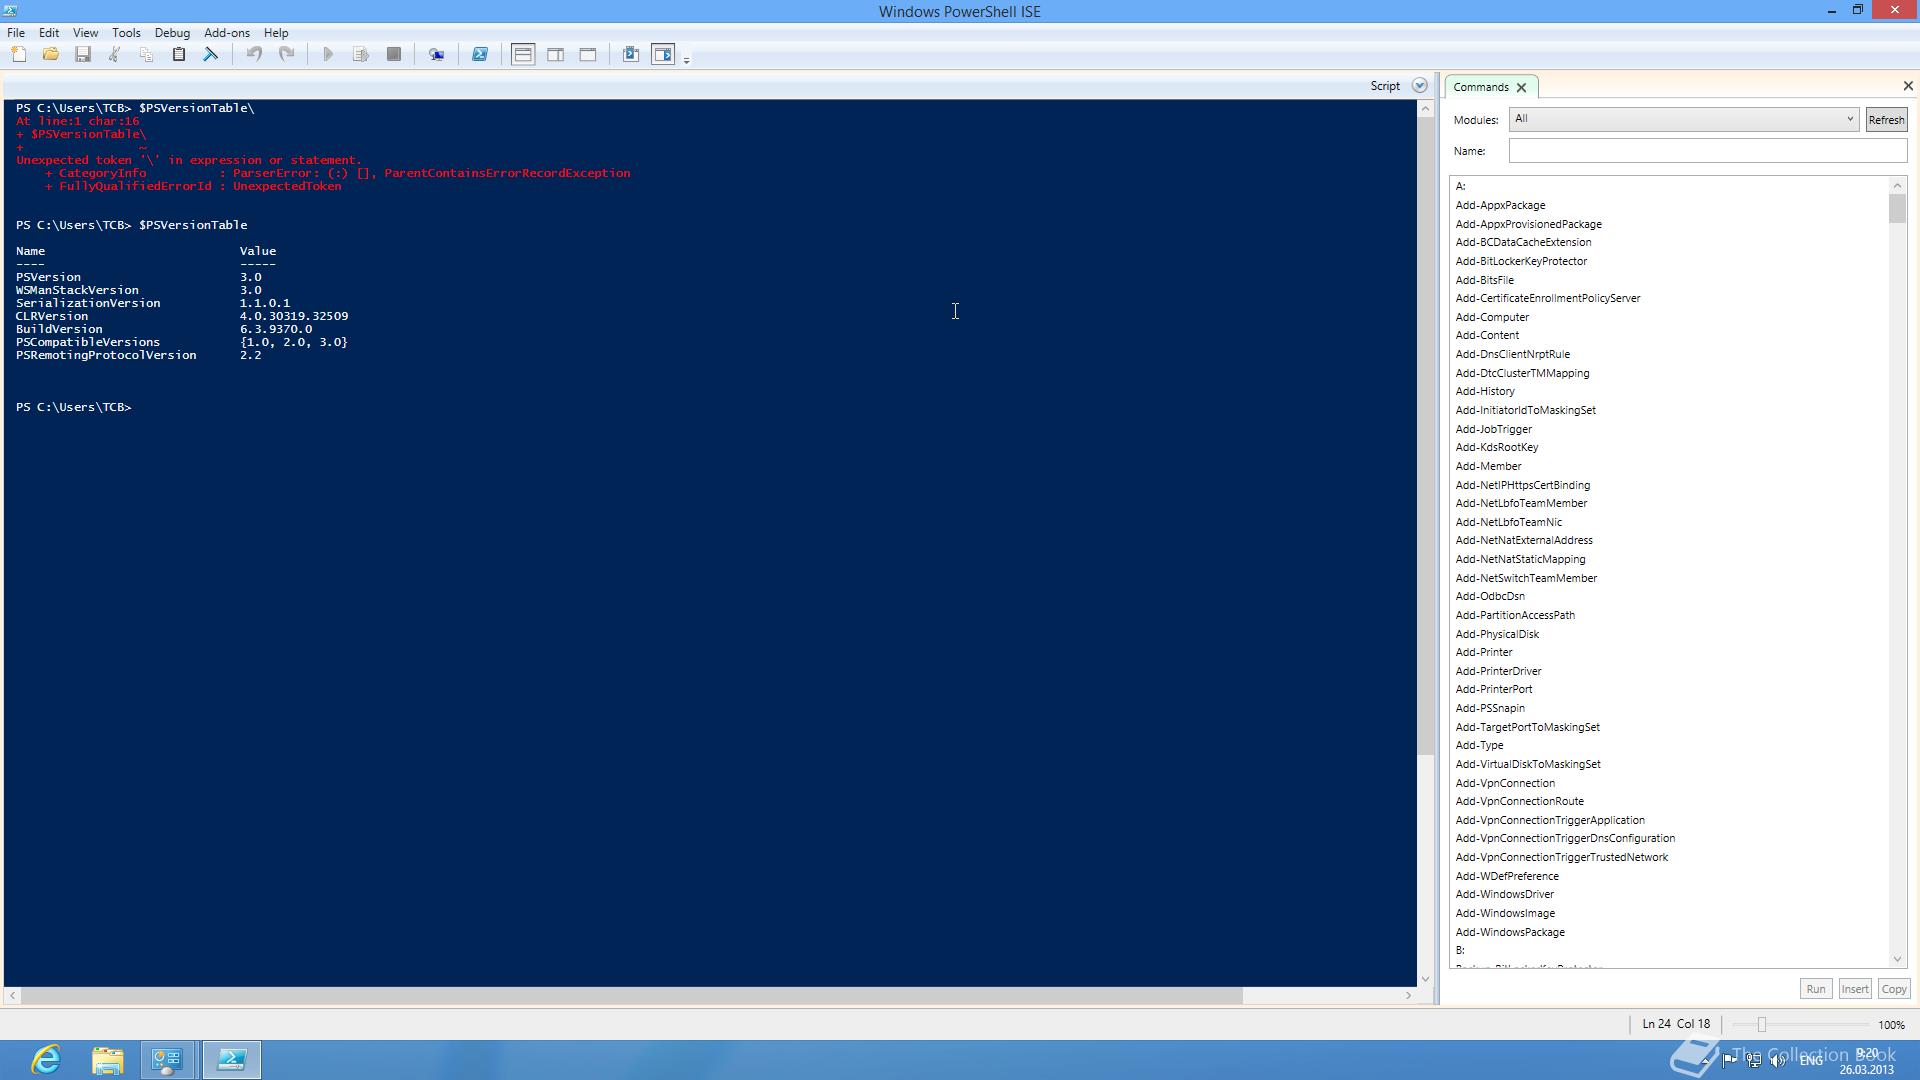Image resolution: width=1920 pixels, height=1080 pixels.
Task: Open the Modules dropdown
Action: click(x=1849, y=119)
